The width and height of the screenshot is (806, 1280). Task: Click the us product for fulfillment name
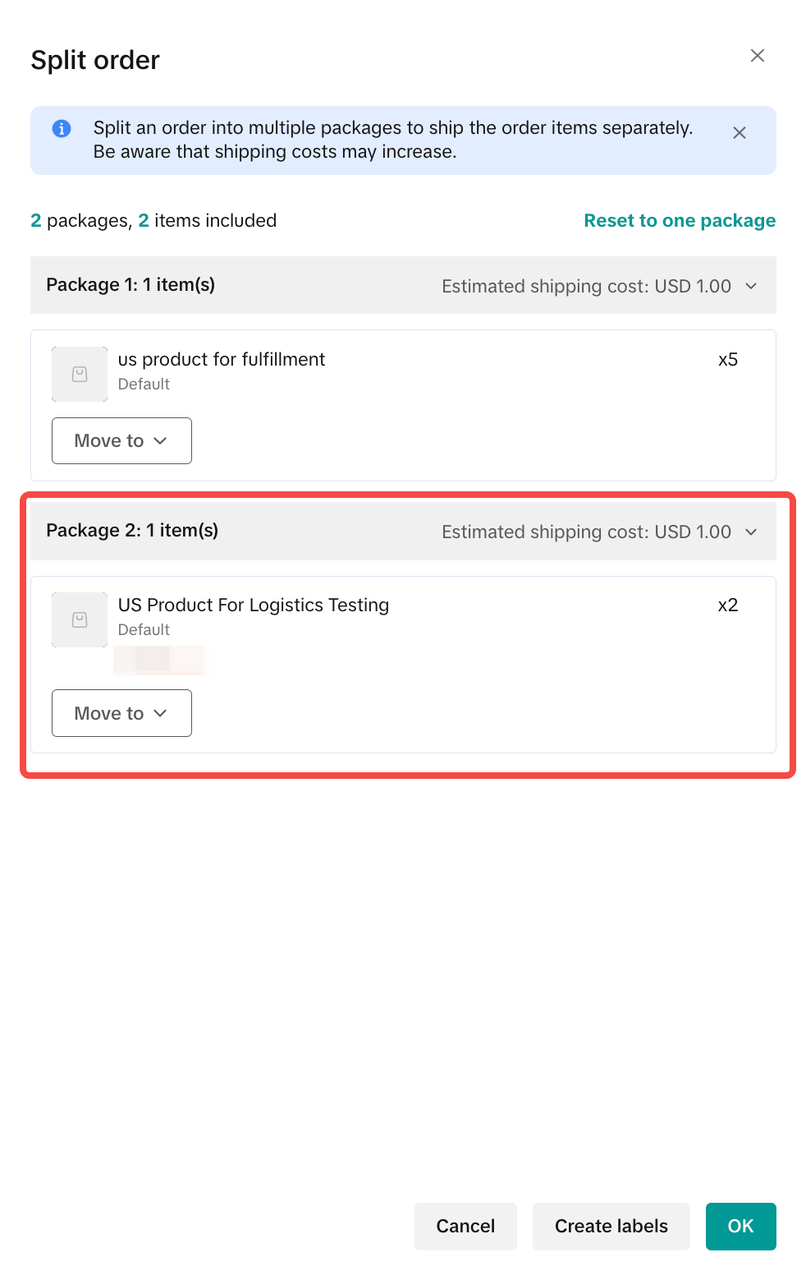(x=221, y=359)
